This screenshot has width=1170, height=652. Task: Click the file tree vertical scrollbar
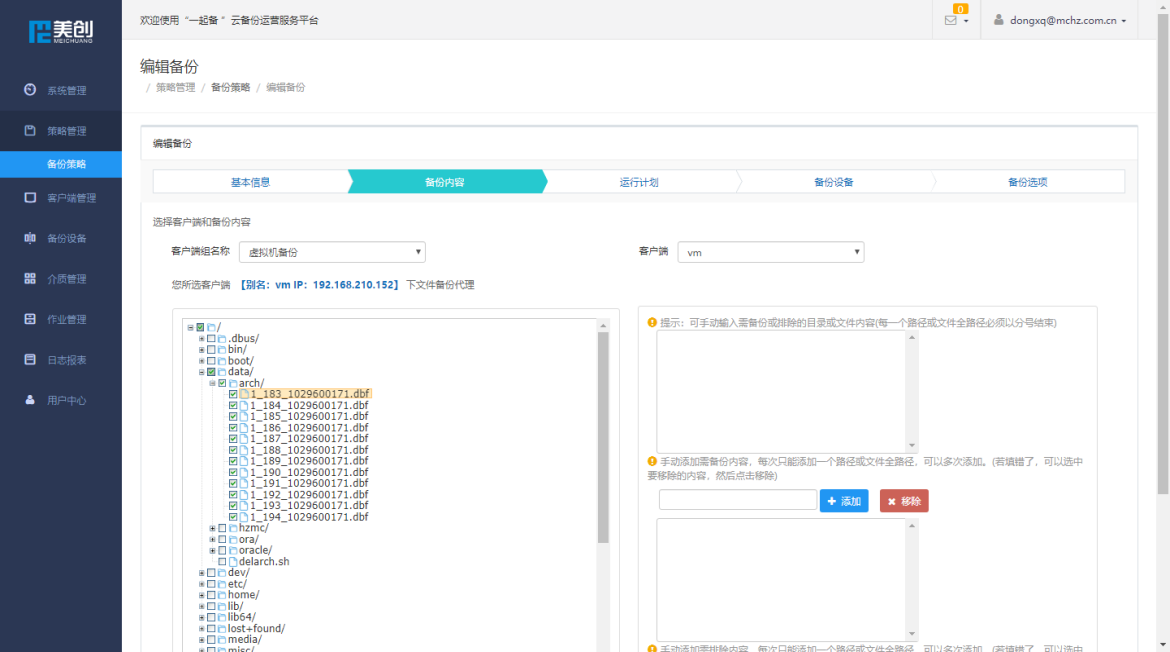pyautogui.click(x=603, y=438)
